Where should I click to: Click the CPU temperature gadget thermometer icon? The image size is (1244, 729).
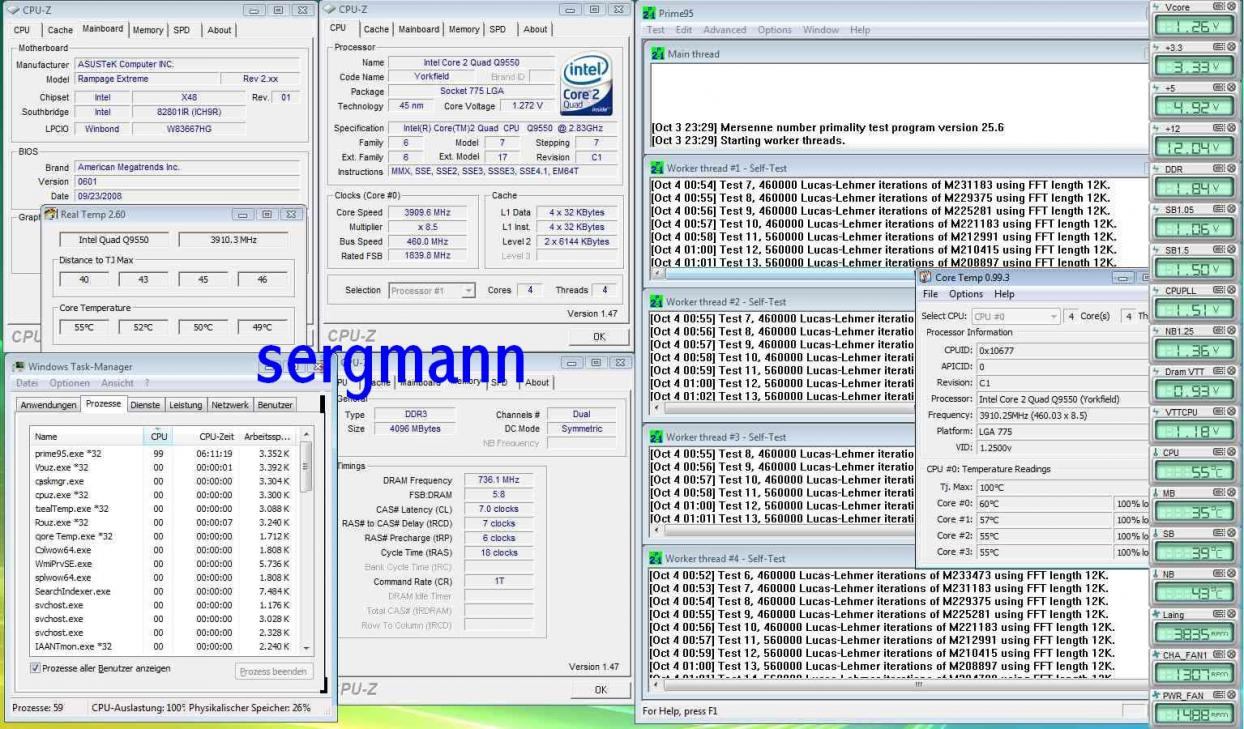(x=1157, y=452)
